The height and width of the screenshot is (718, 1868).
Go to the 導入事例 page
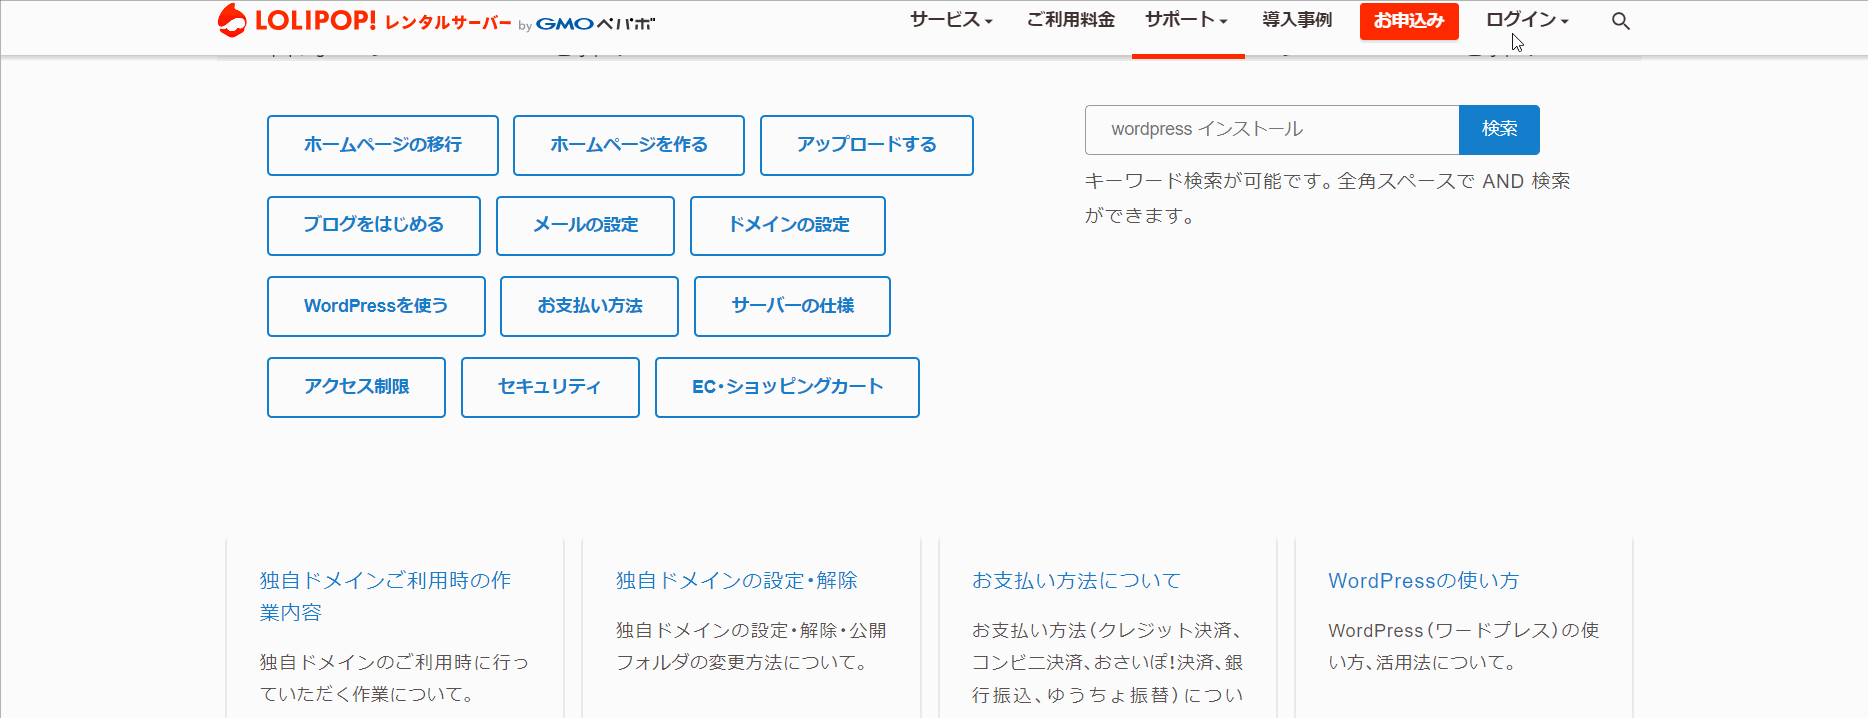coord(1296,20)
